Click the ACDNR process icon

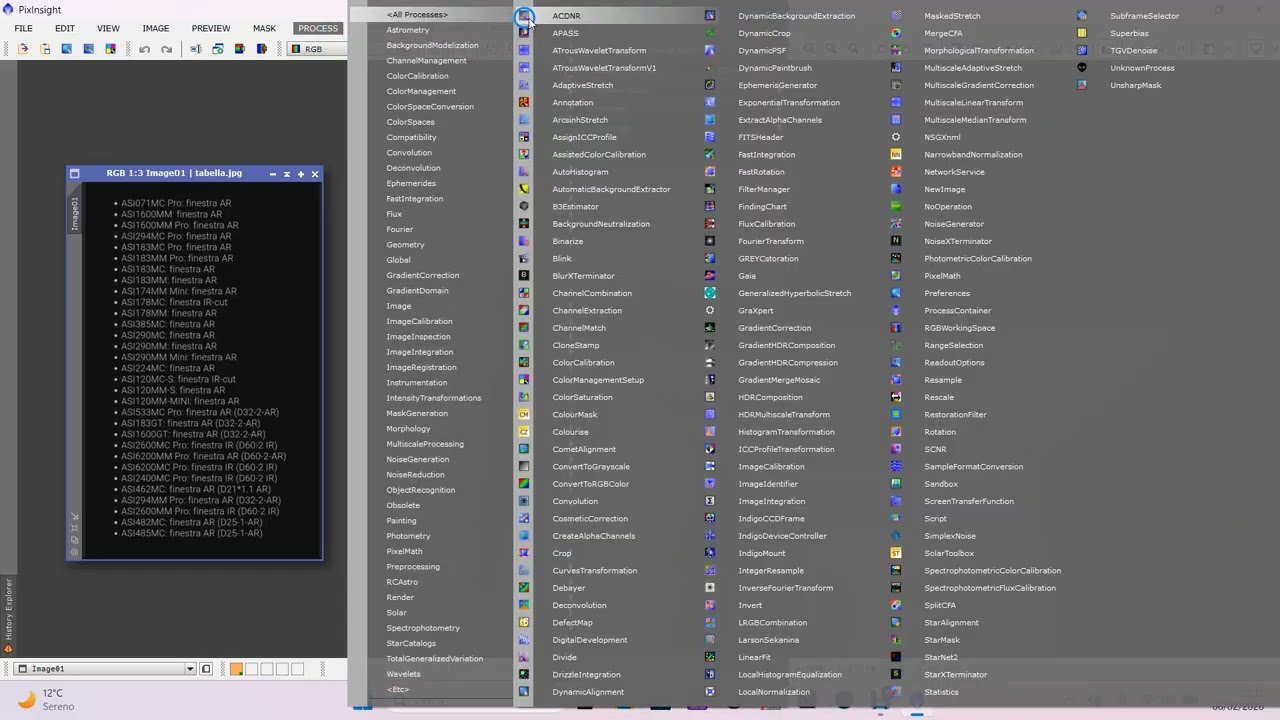[x=524, y=16]
